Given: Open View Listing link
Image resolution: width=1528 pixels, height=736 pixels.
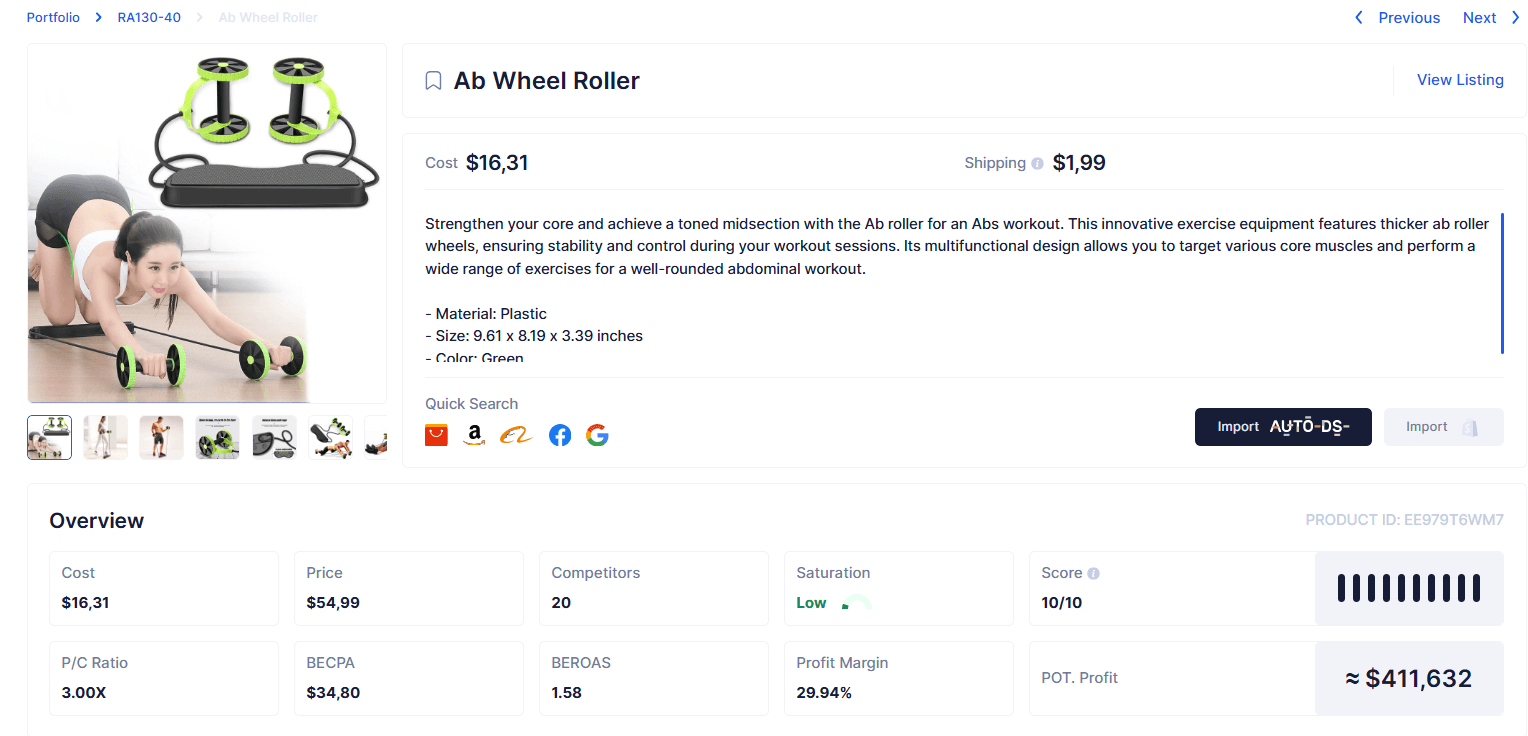Looking at the screenshot, I should (x=1460, y=80).
